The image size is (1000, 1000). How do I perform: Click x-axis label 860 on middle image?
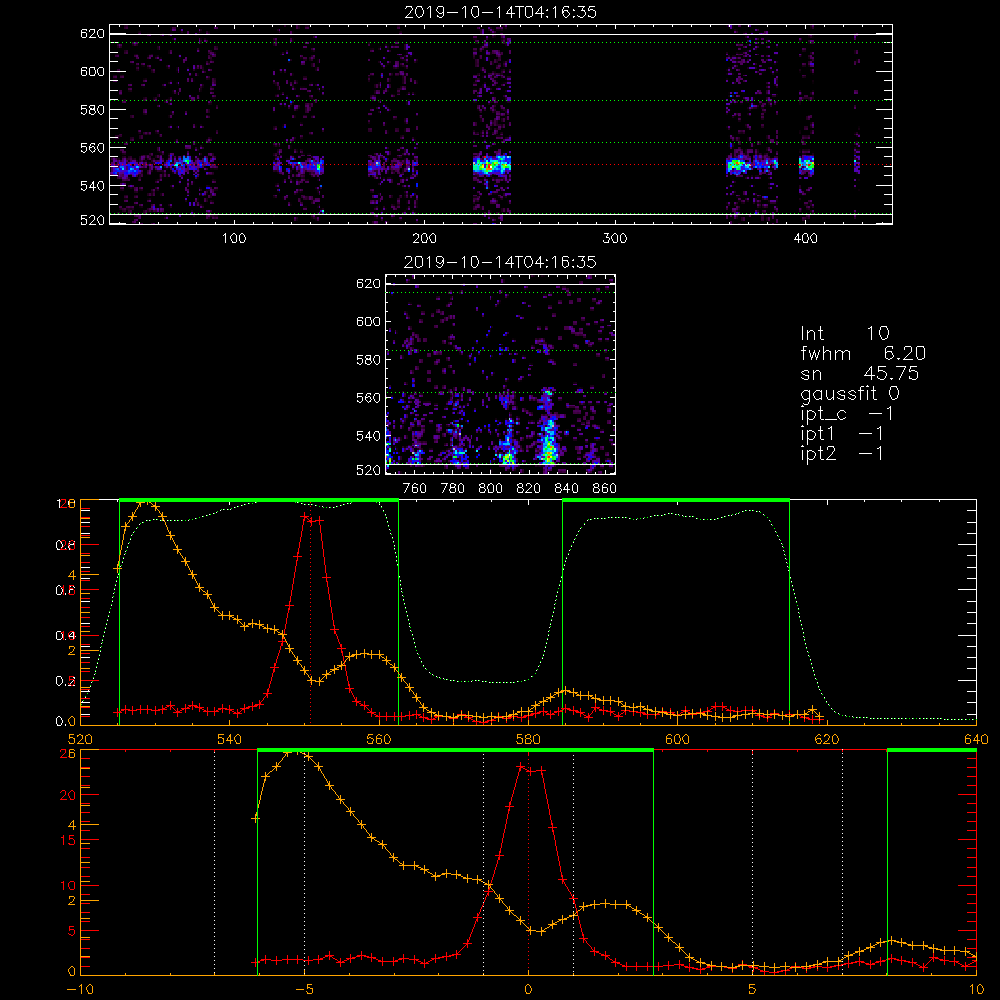[x=605, y=489]
